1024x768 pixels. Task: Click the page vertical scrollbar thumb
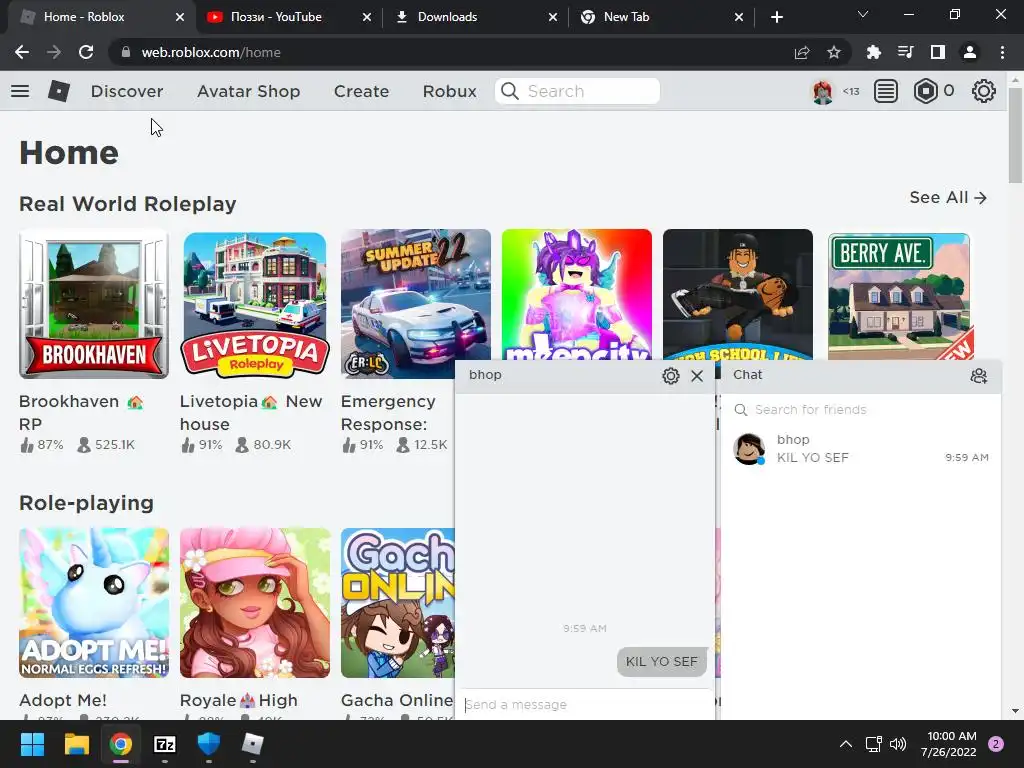[1015, 134]
